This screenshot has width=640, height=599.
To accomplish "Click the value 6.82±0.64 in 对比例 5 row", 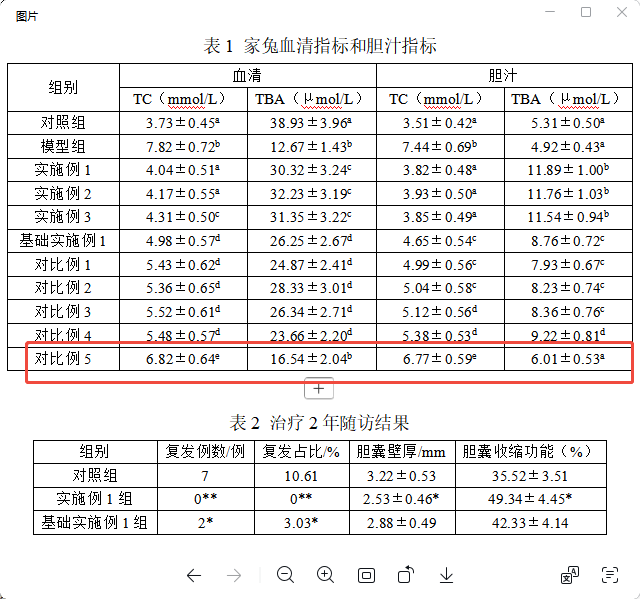I will 183,359.
